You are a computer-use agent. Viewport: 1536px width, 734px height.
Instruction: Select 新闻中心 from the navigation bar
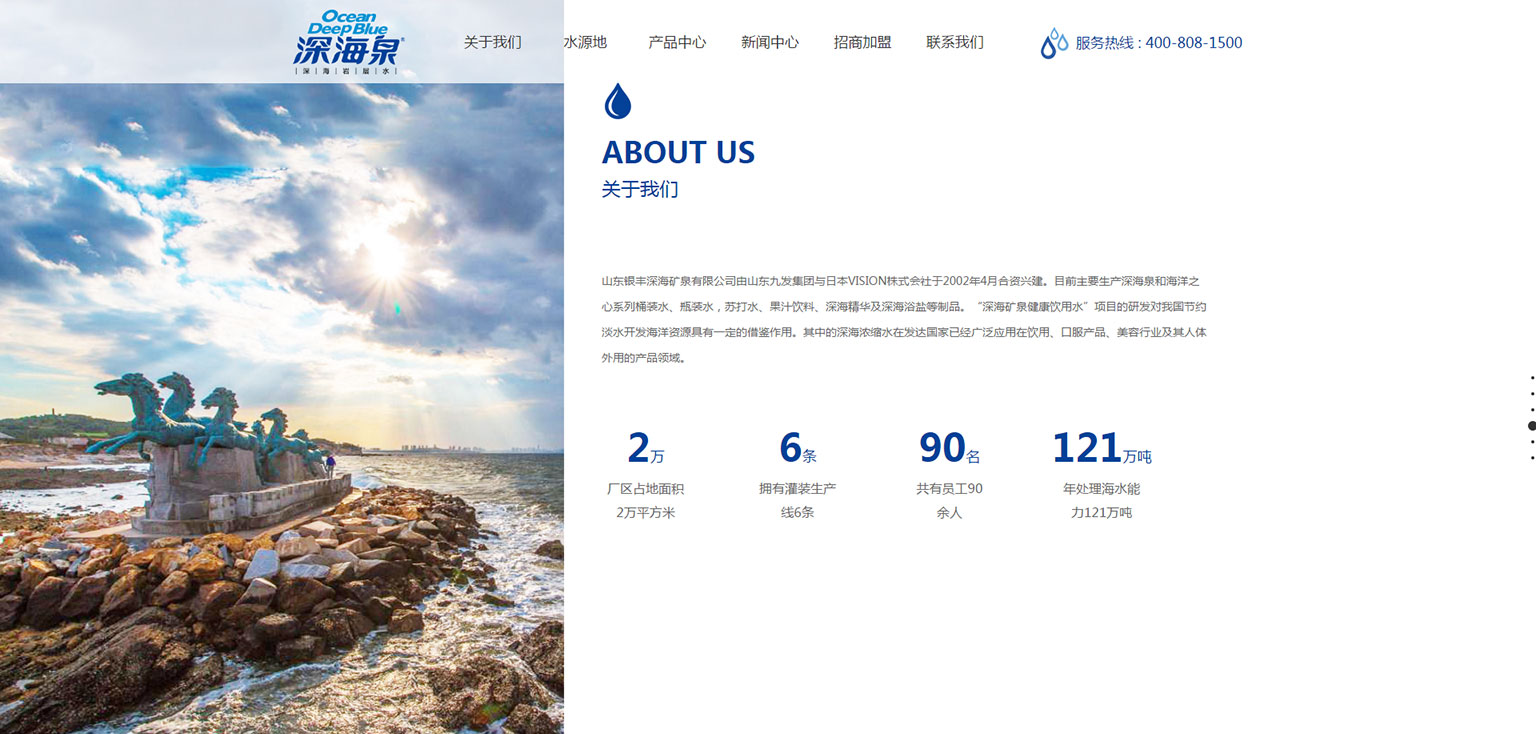[769, 42]
